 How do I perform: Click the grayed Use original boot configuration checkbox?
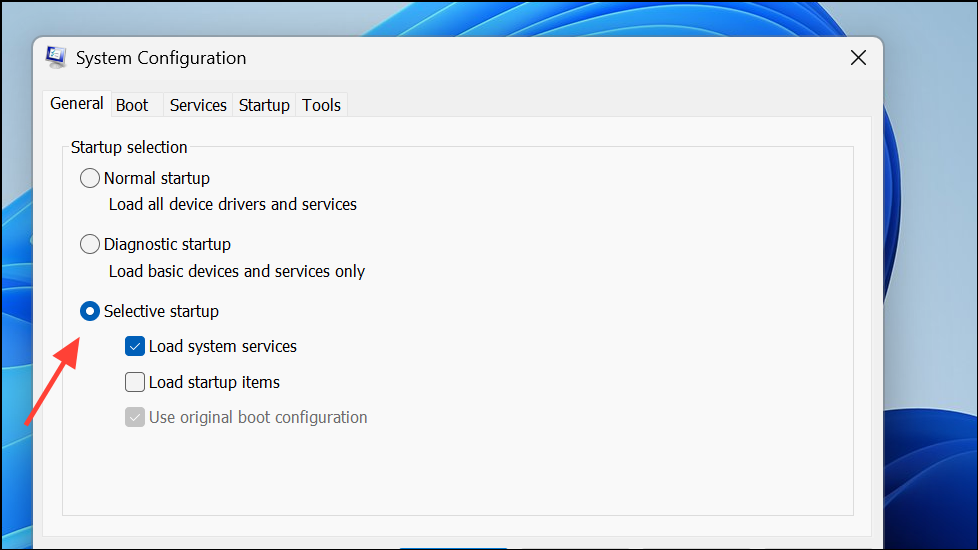[x=135, y=417]
